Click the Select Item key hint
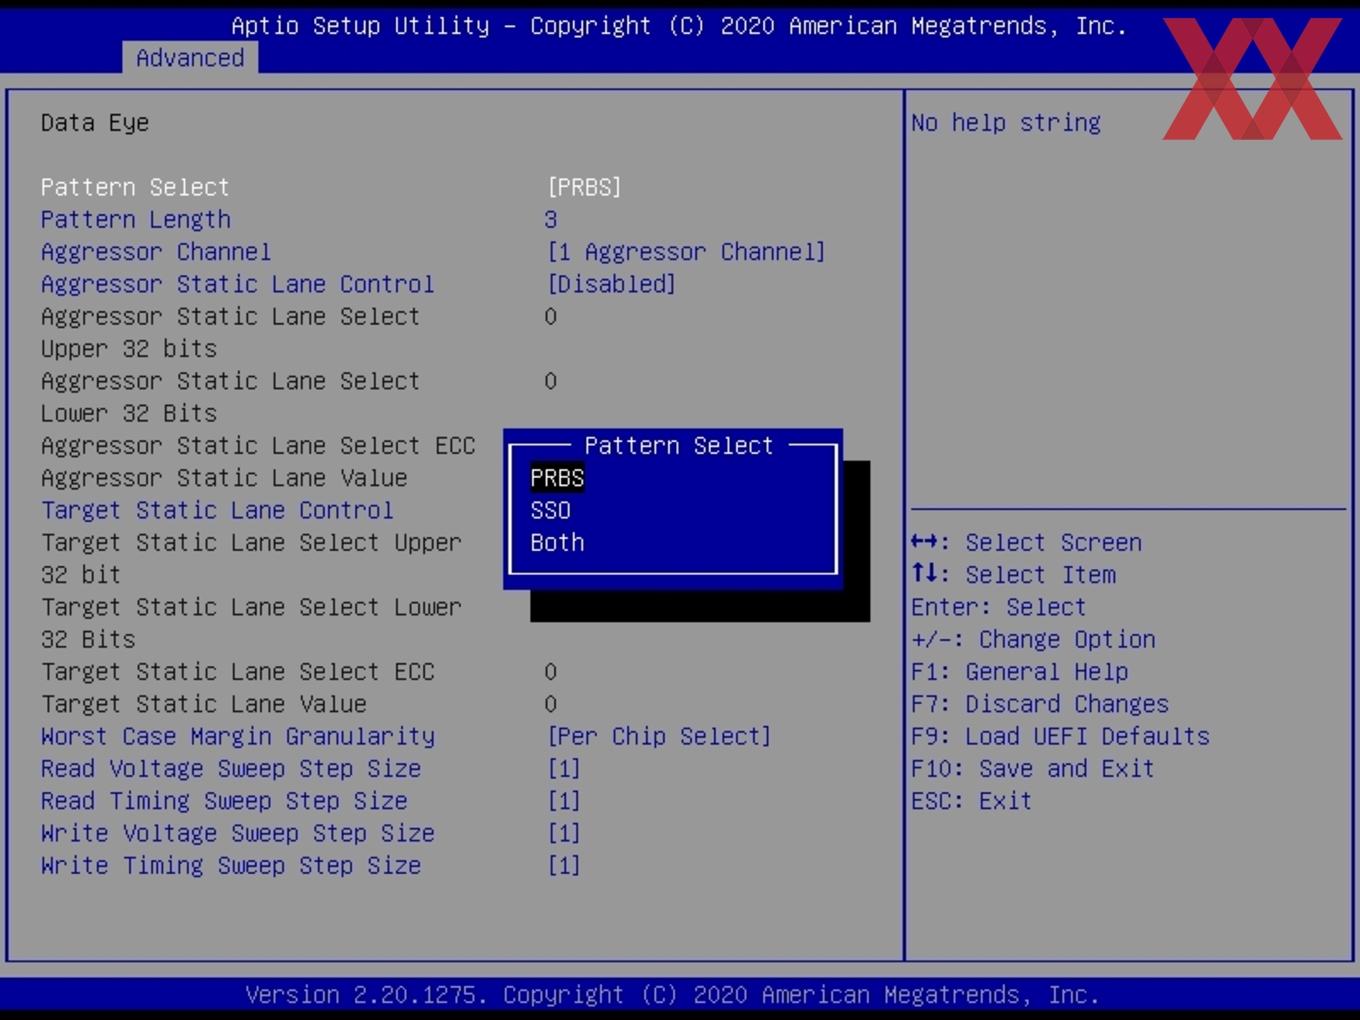1360x1020 pixels. coord(1013,575)
